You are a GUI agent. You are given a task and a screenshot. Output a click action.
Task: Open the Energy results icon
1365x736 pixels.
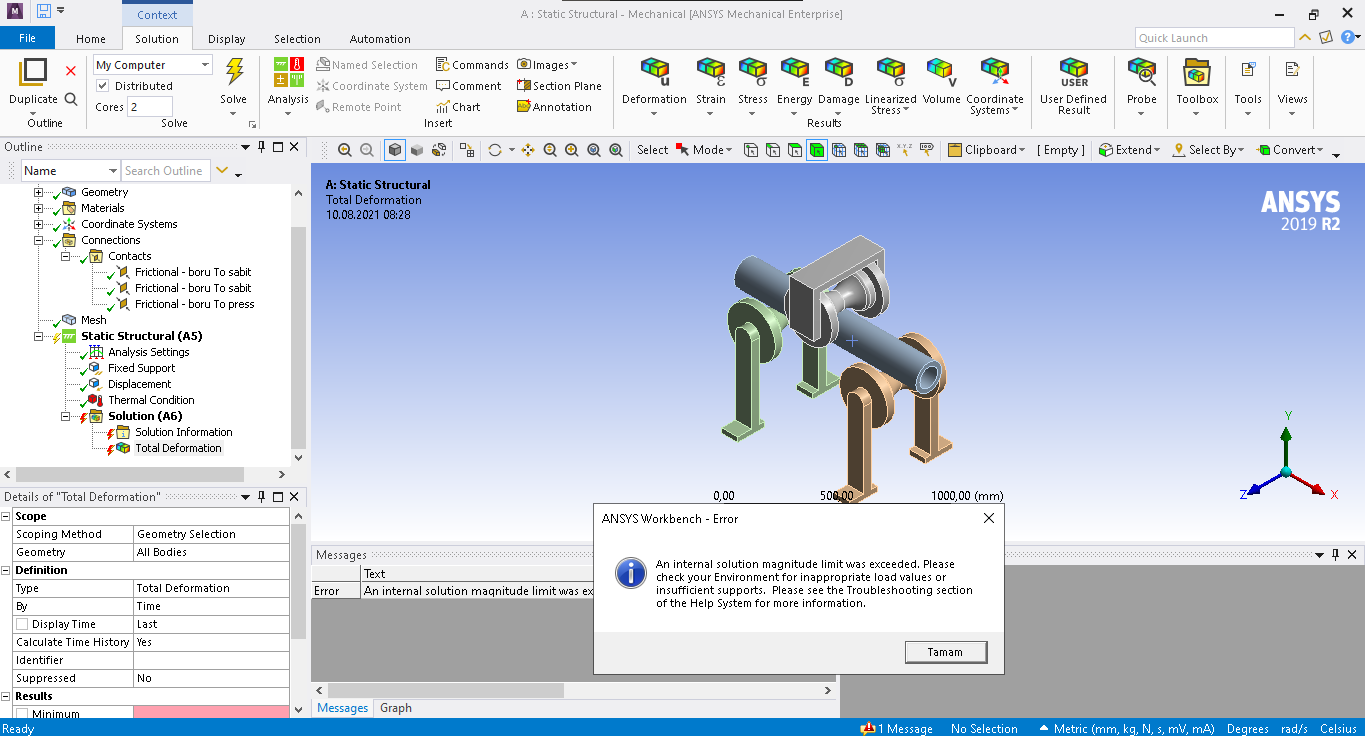pos(795,72)
